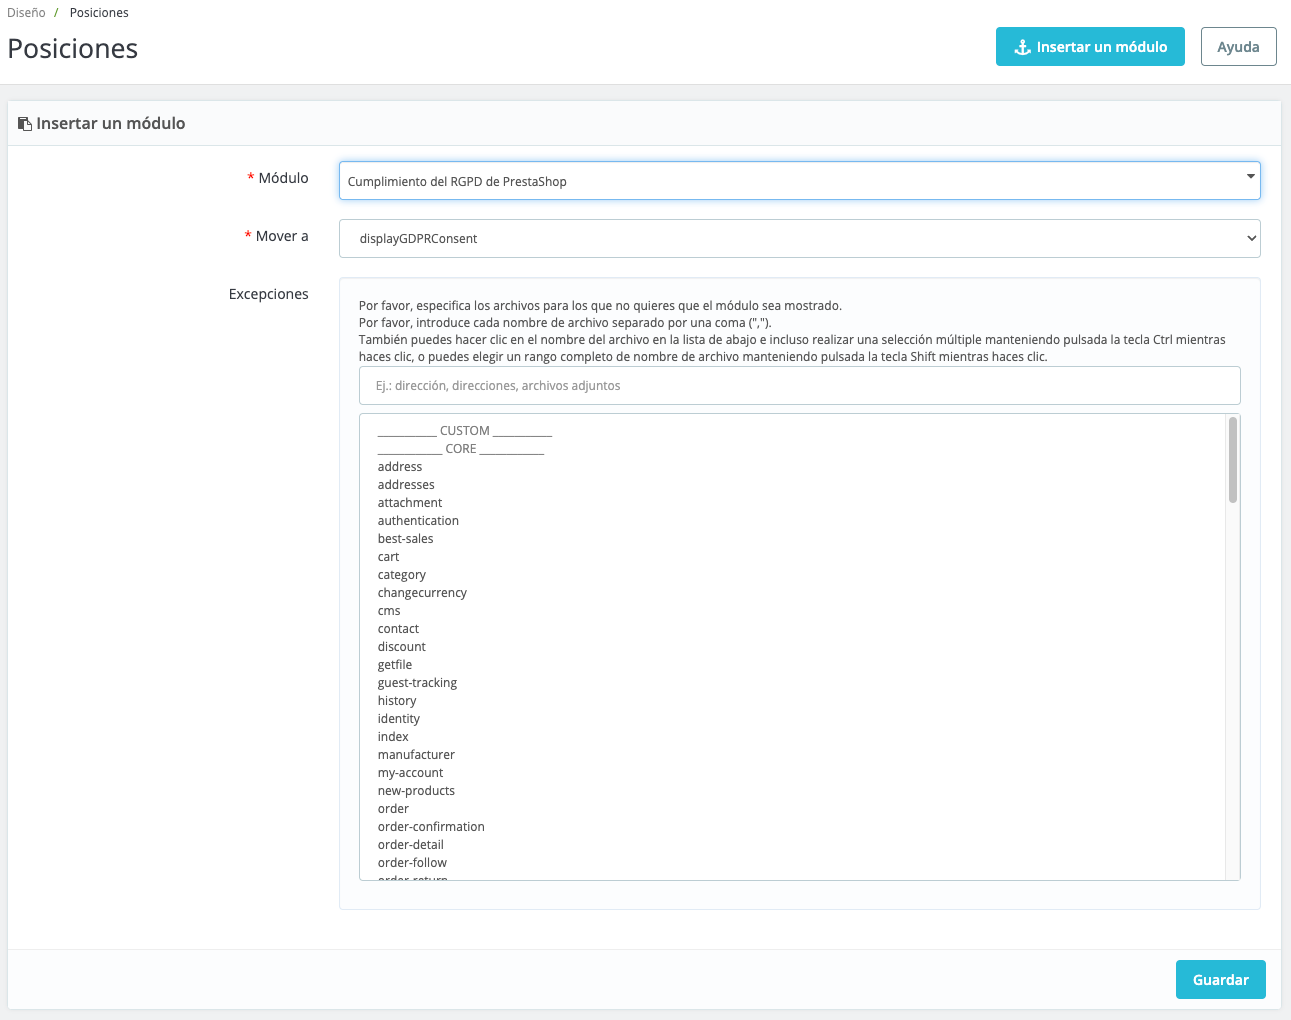
Task: Open the Diseño breadcrumb link
Action: [x=26, y=13]
